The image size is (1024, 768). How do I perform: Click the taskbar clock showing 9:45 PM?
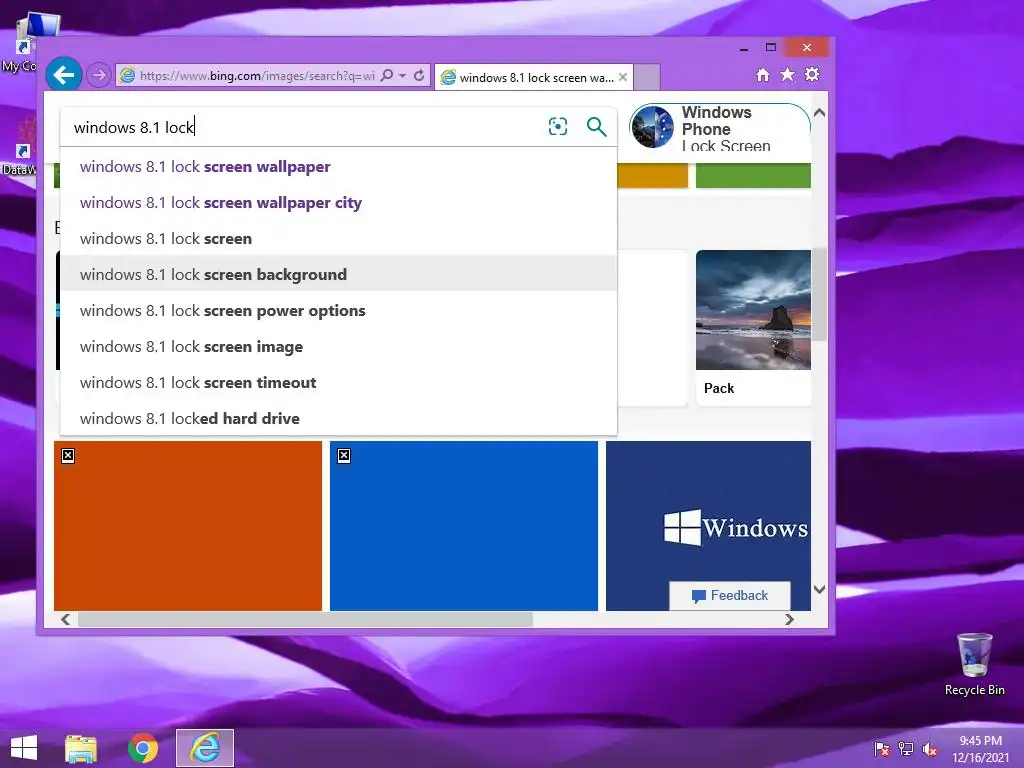980,749
